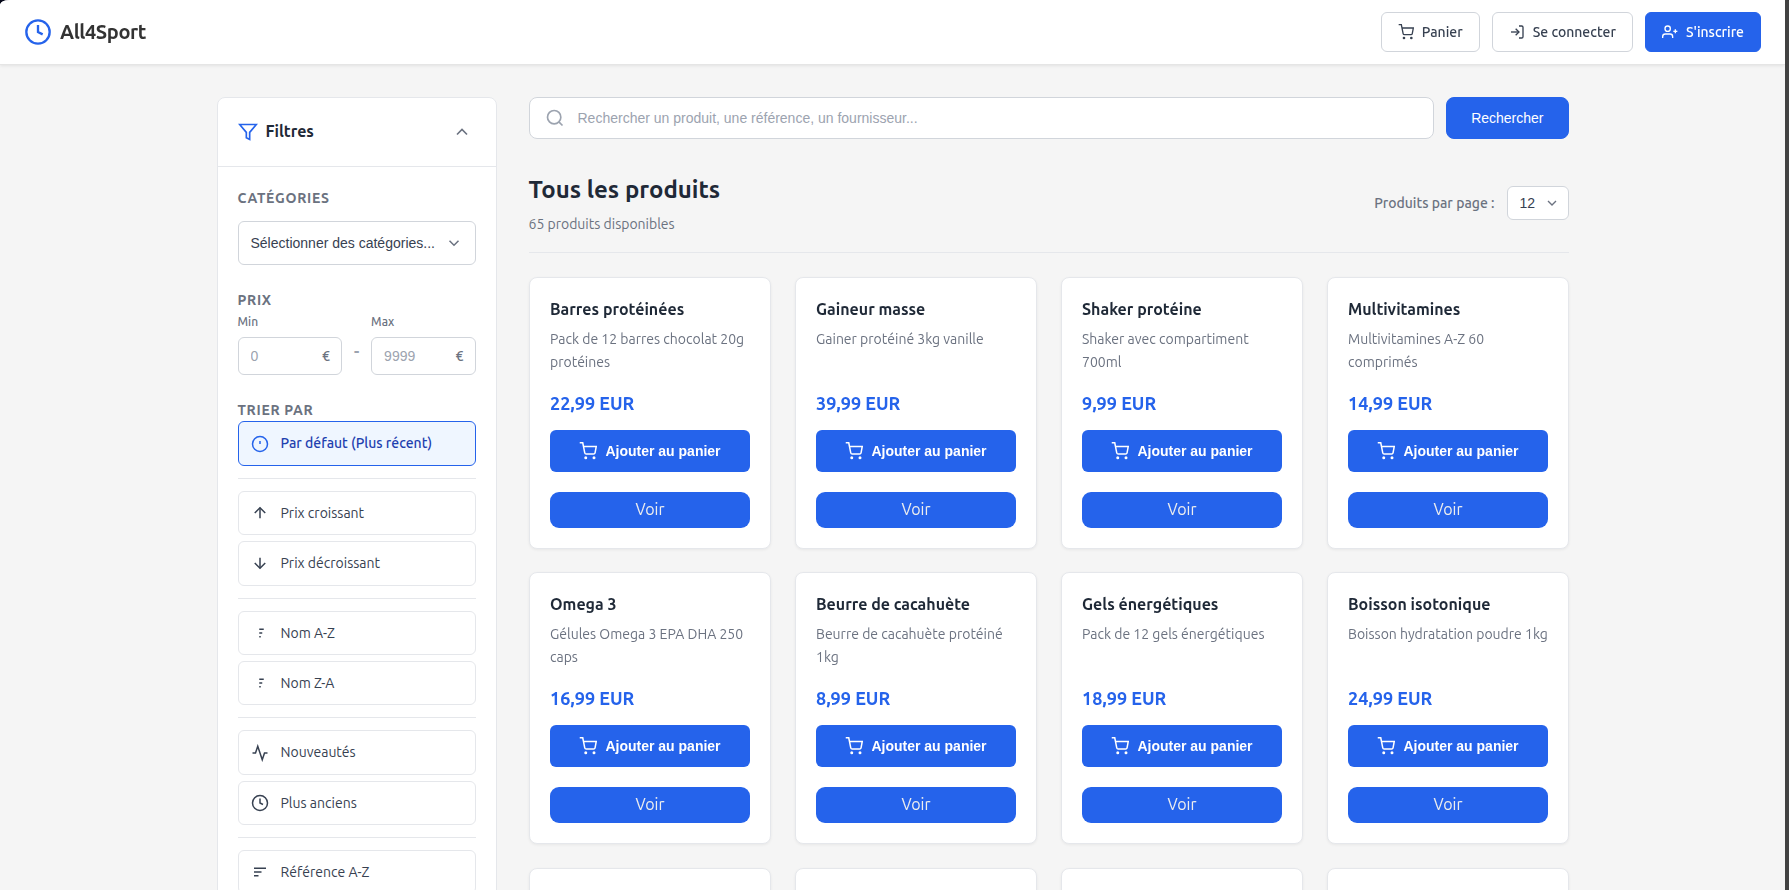
Task: Click the clock icon beside Plus anciens
Action: pyautogui.click(x=259, y=802)
